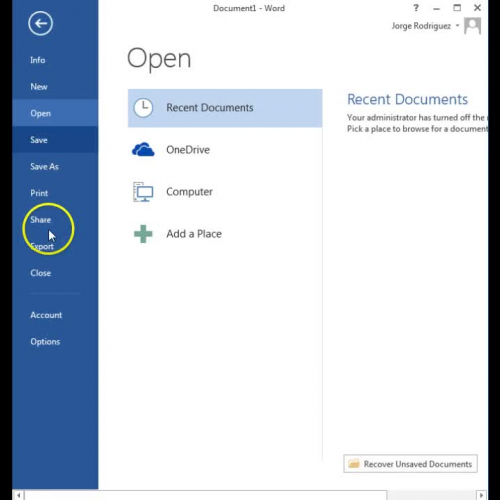
Task: Click the Jorge Rodriguez account name
Action: 421,26
